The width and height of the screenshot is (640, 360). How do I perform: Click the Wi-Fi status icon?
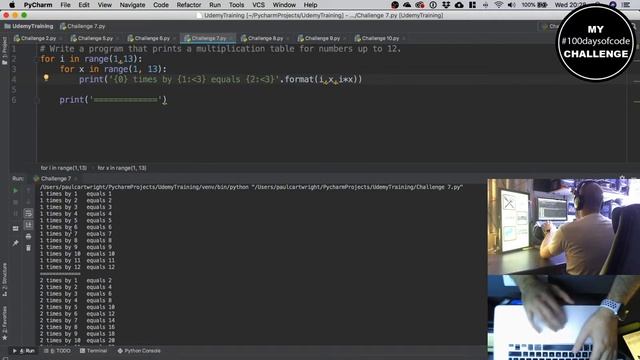(498, 5)
